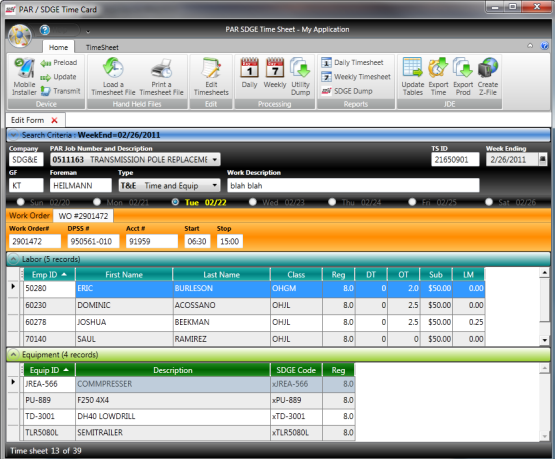Select the Sun 02/20 radio button

[21, 202]
